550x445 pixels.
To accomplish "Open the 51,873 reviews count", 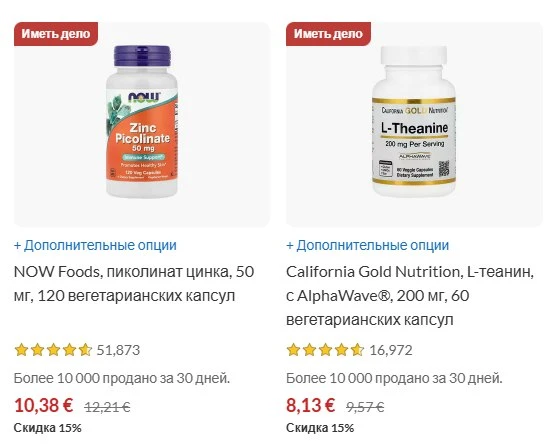I will pyautogui.click(x=118, y=350).
